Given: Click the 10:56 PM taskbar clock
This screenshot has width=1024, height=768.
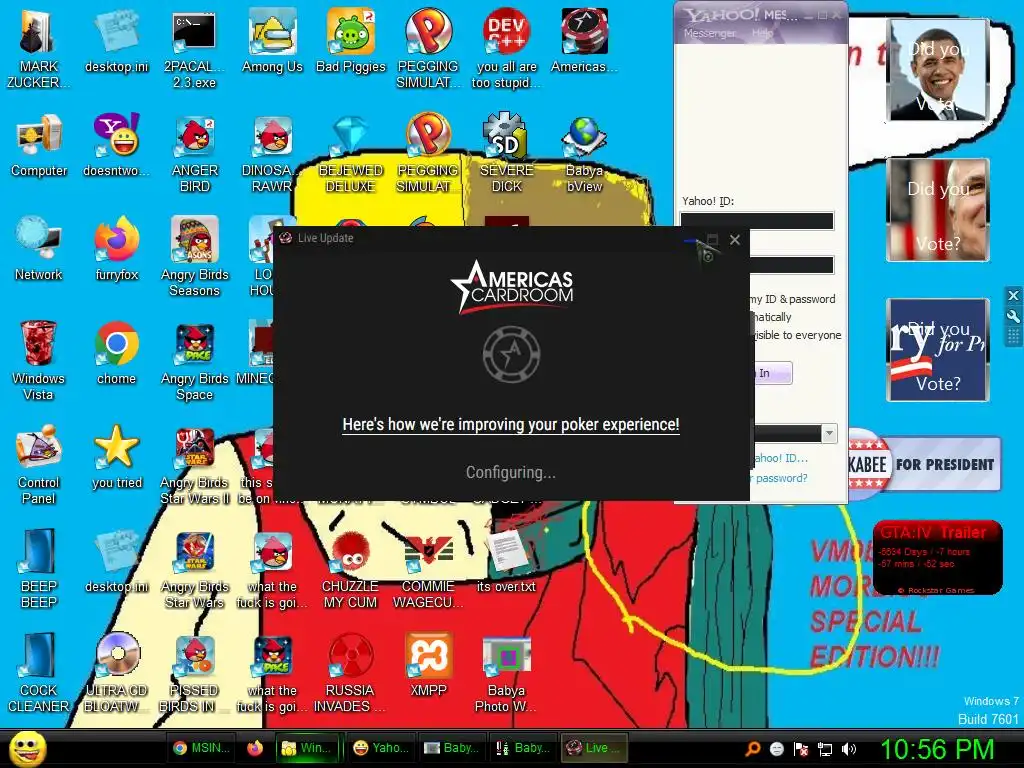Looking at the screenshot, I should [x=937, y=749].
